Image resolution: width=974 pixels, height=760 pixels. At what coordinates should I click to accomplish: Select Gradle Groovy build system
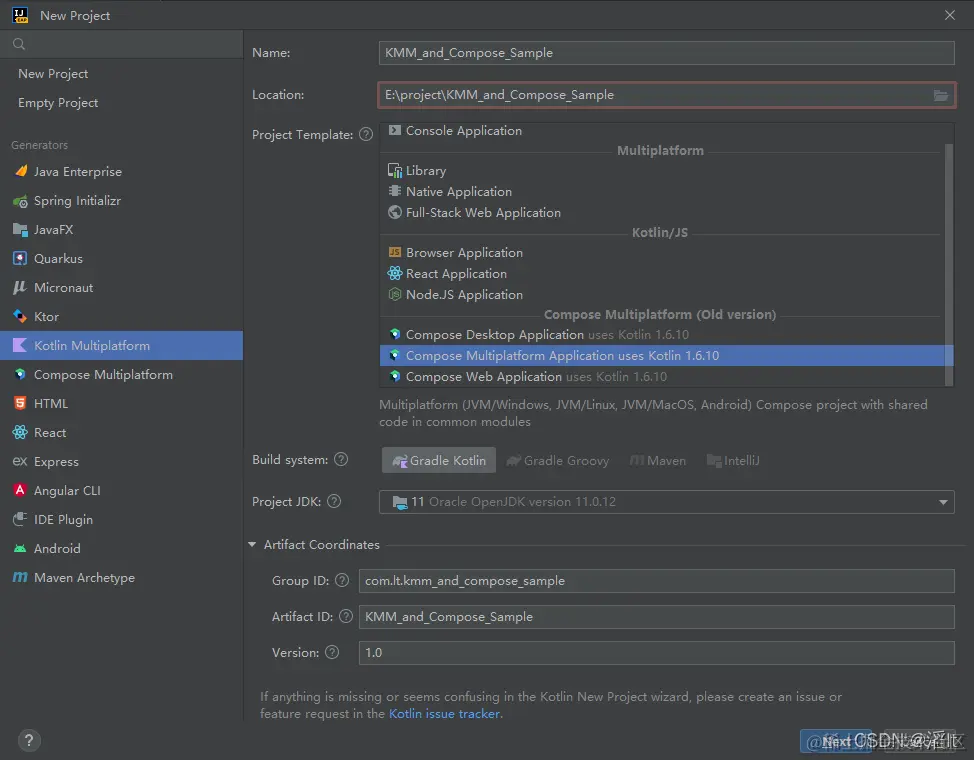[558, 460]
